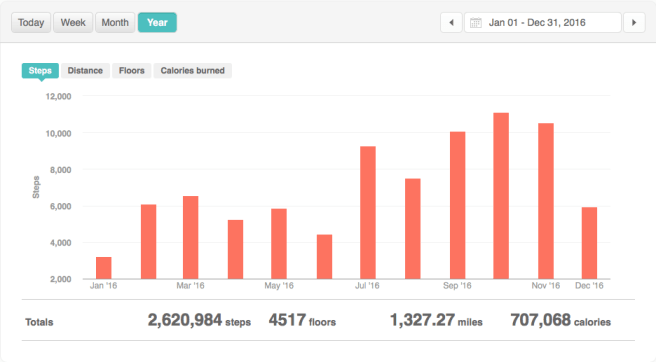Screen dimensions: 656x362
Task: Select the Today view button
Action: [31, 23]
